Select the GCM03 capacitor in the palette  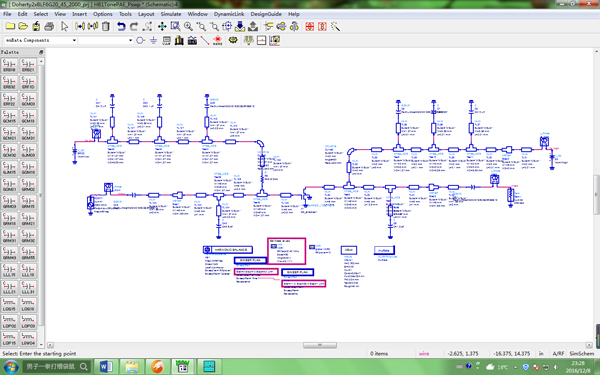pyautogui.click(x=28, y=100)
